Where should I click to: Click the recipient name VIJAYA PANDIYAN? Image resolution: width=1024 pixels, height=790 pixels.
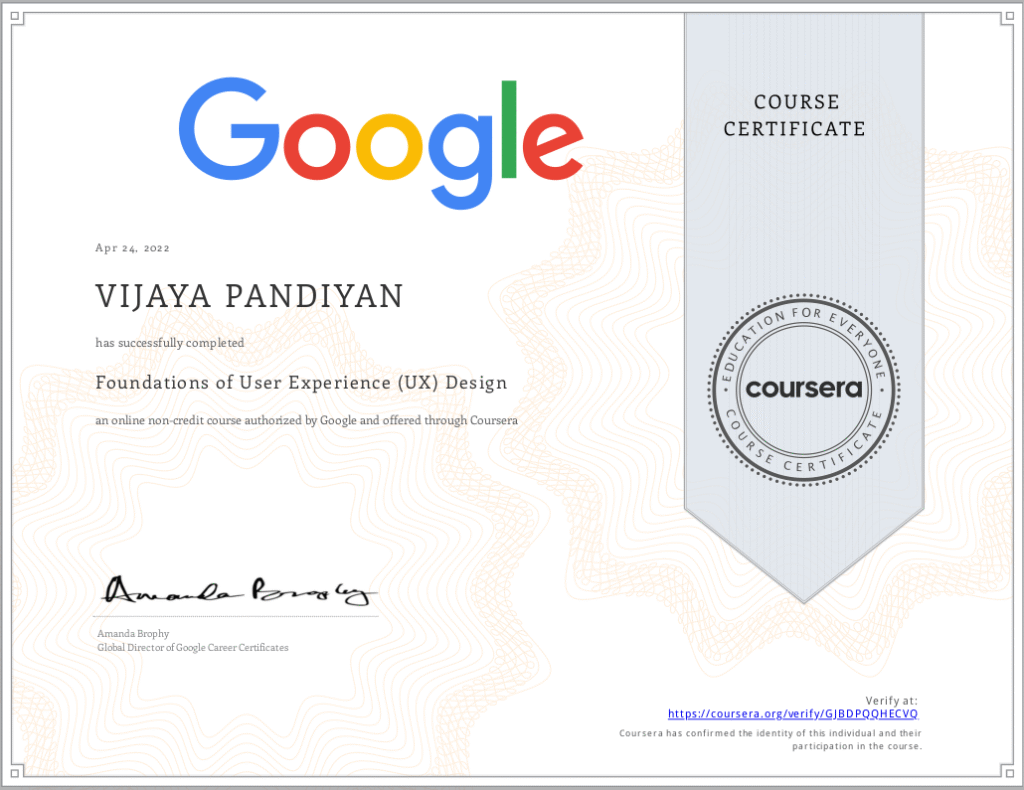coord(249,297)
